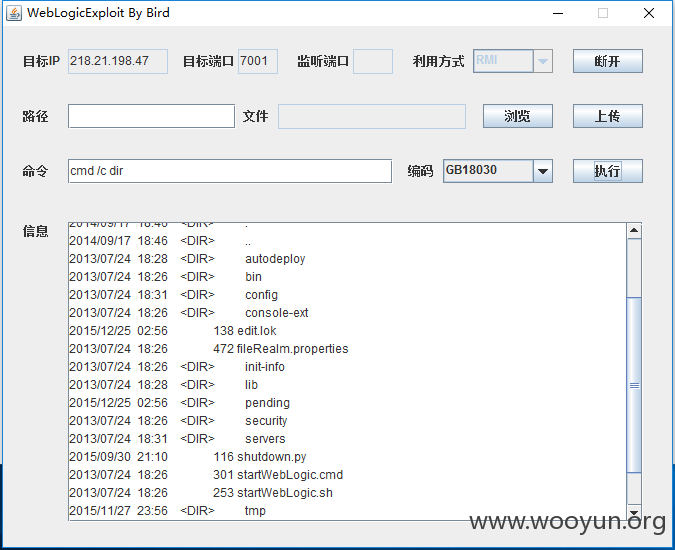The width and height of the screenshot is (675, 550).
Task: Select the console-ext directory line
Action: pos(189,313)
